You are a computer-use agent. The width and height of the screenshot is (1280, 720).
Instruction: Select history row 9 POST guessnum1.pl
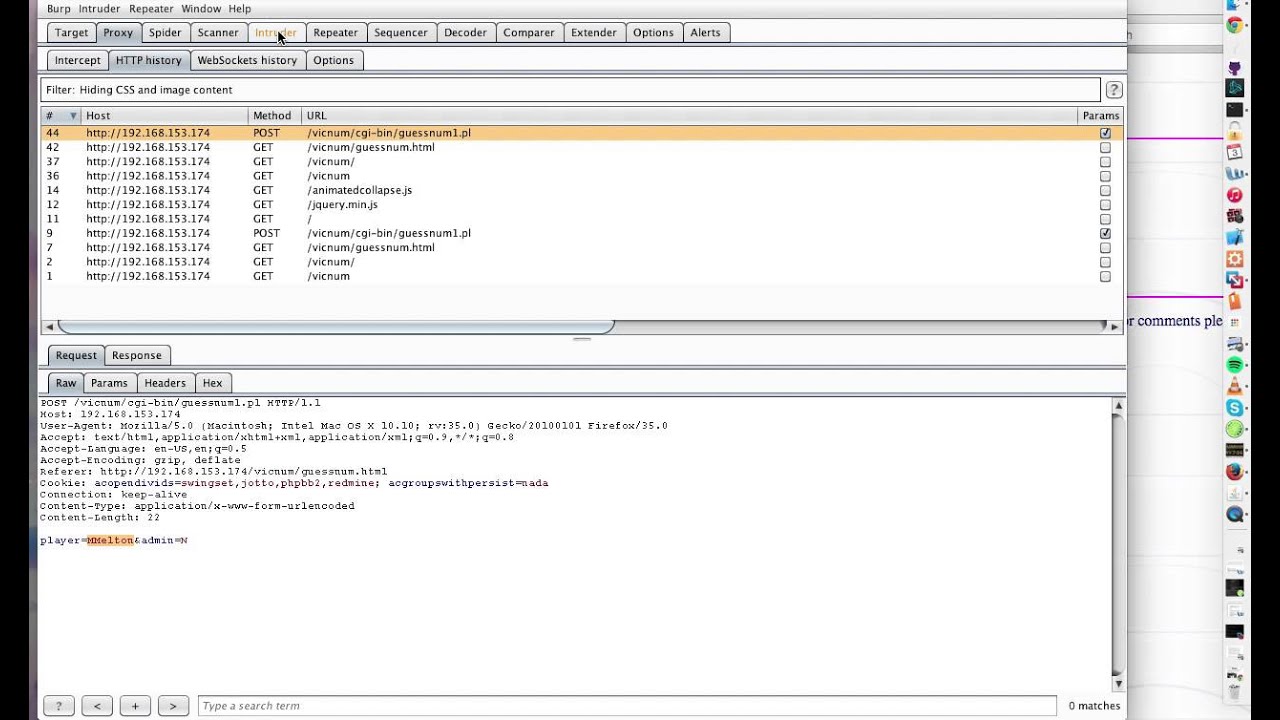click(x=581, y=233)
